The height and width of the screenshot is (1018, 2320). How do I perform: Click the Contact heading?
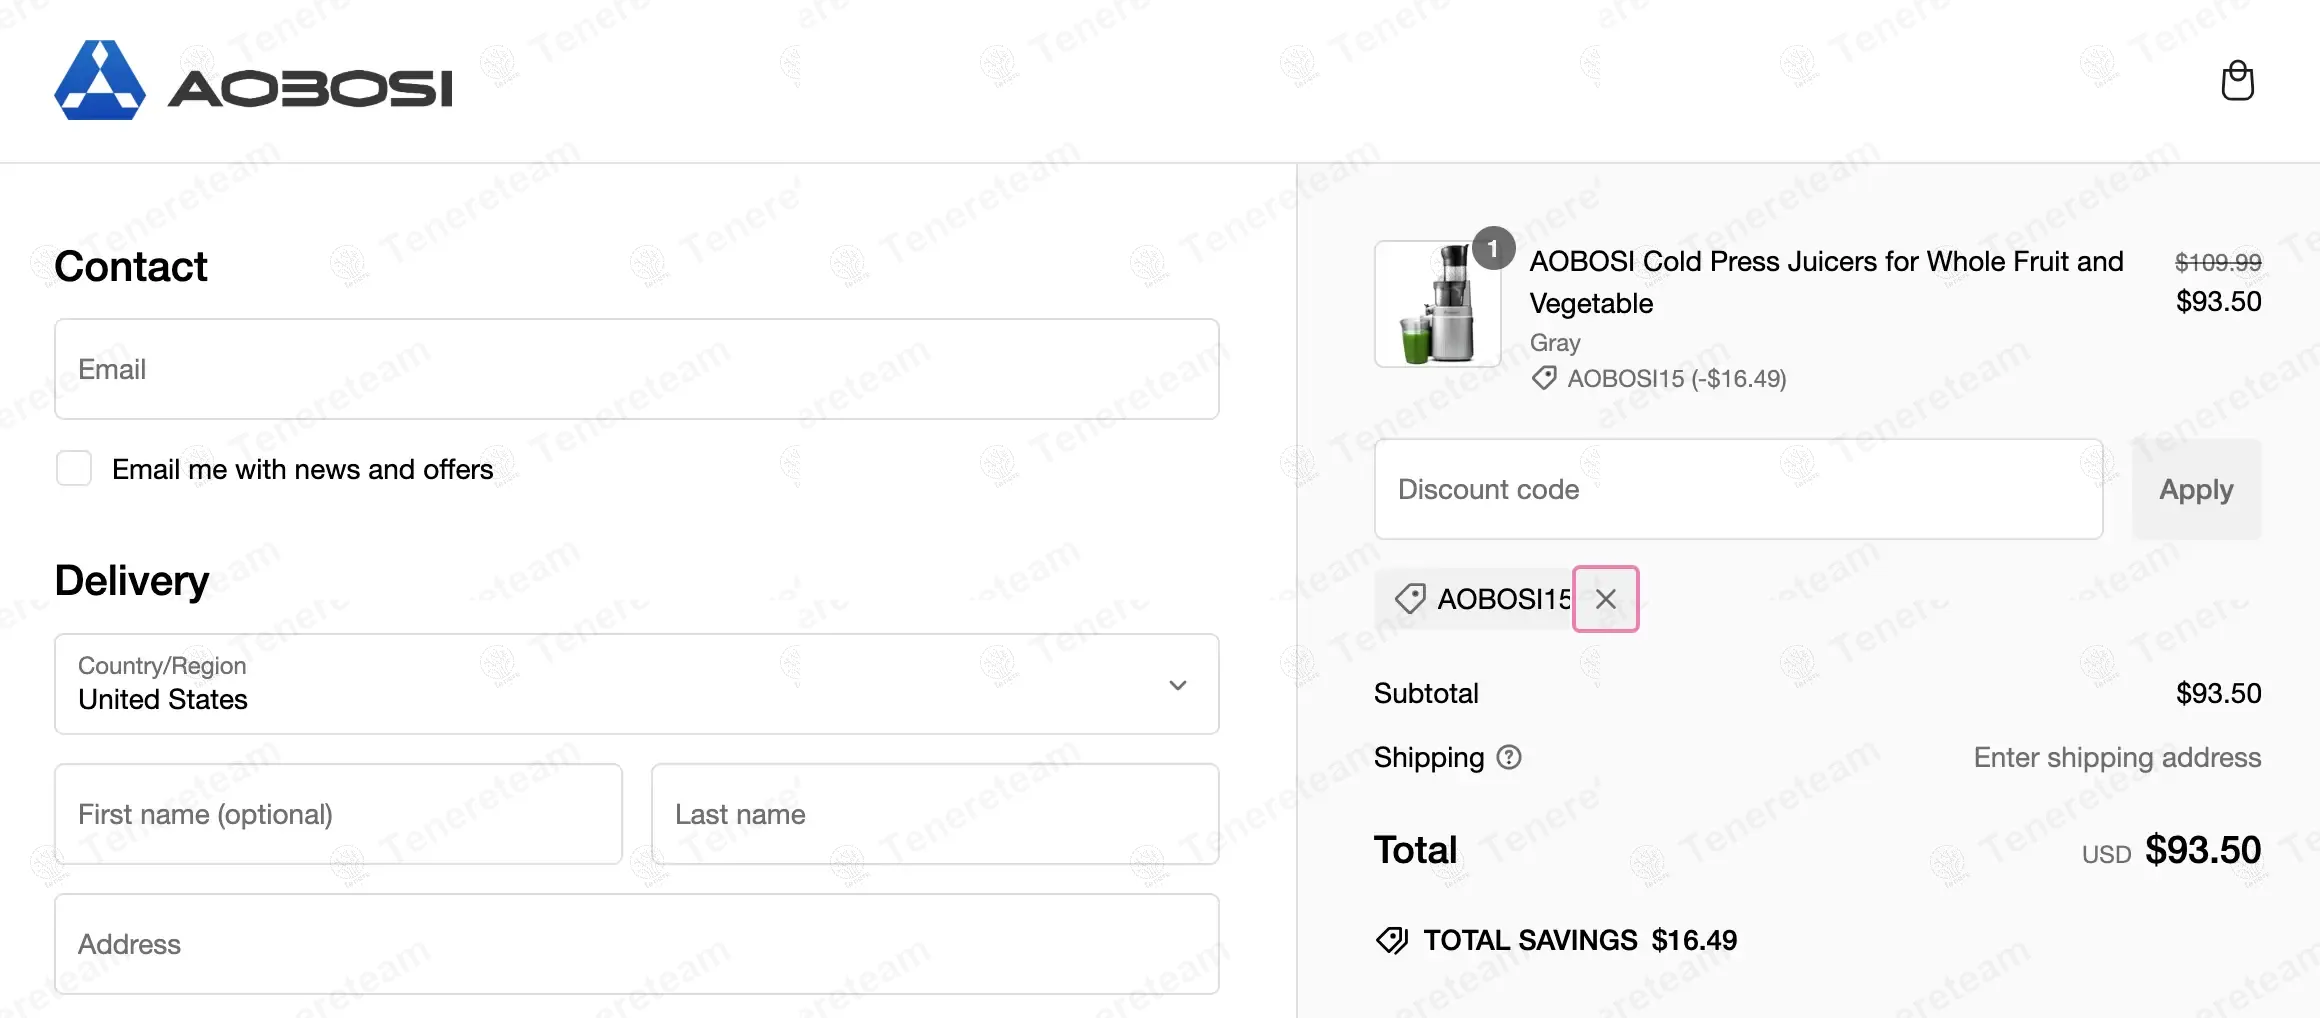point(131,267)
